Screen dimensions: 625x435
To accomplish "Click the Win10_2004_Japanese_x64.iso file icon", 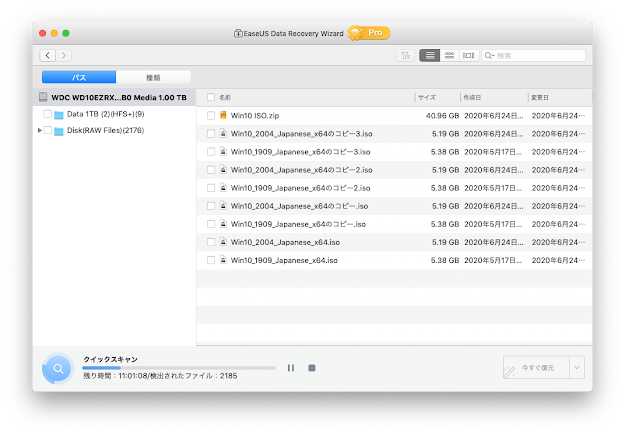I will coord(223,242).
